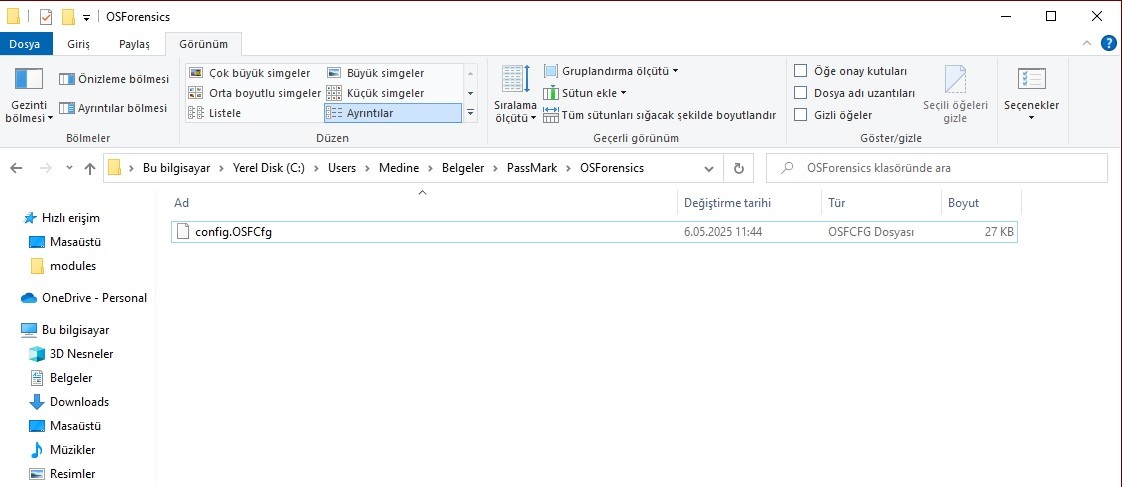
Task: Open modules folder in sidebar
Action: click(63, 266)
